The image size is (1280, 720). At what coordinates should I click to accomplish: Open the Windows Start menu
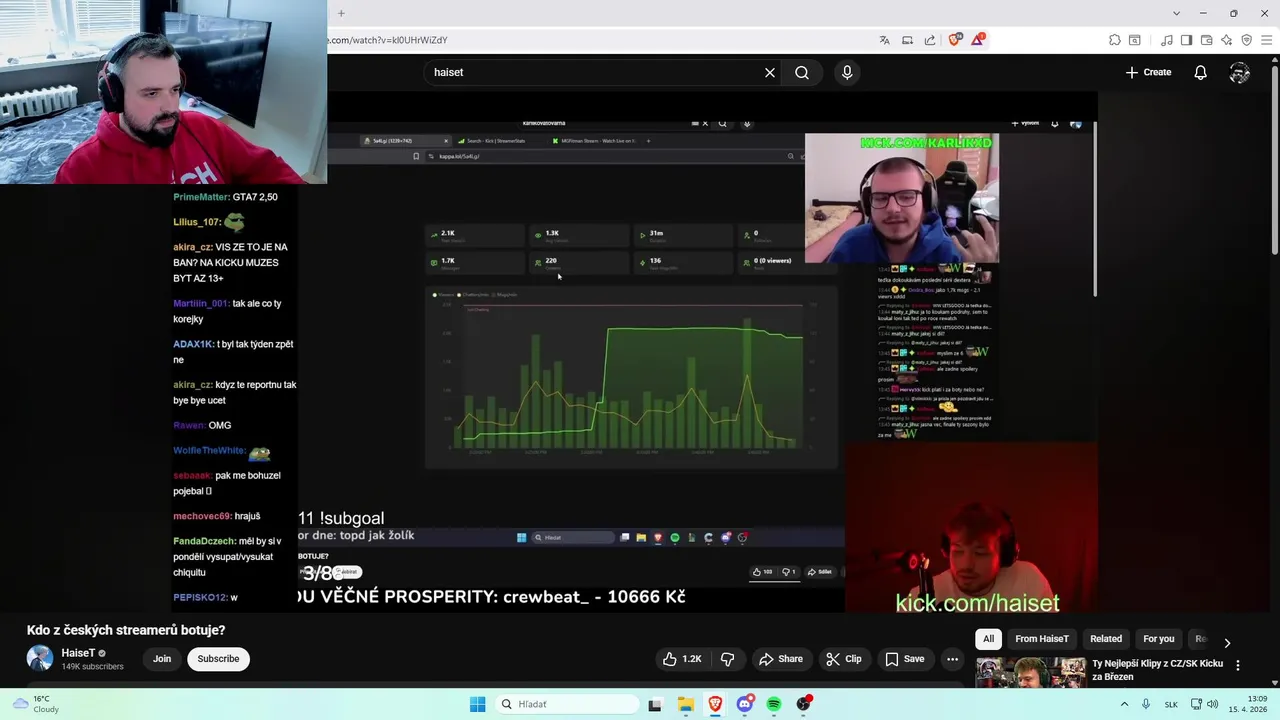click(478, 704)
